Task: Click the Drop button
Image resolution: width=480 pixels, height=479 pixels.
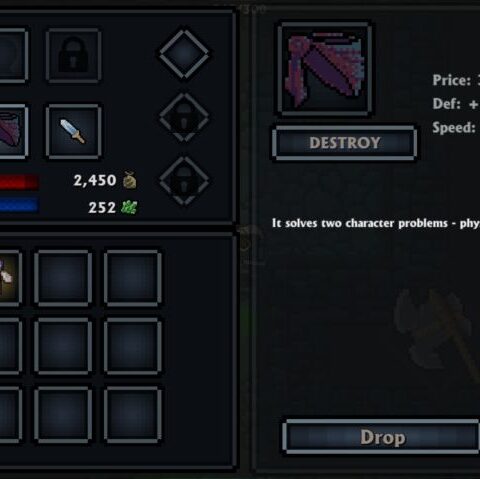Action: click(x=381, y=437)
